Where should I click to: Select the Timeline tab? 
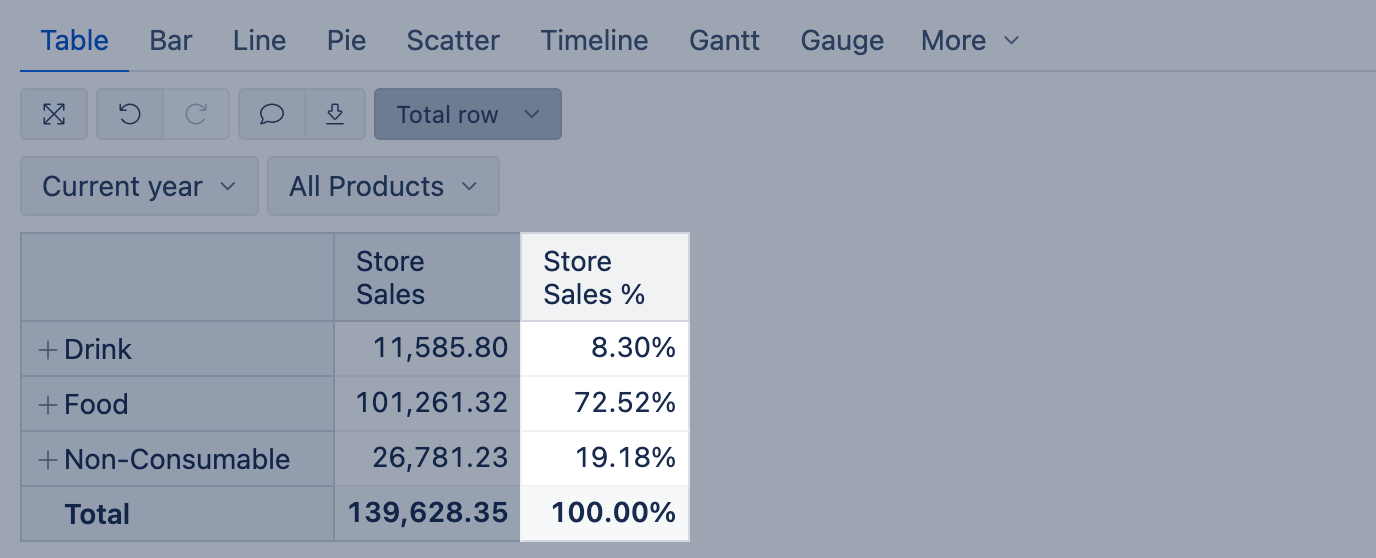(x=594, y=40)
